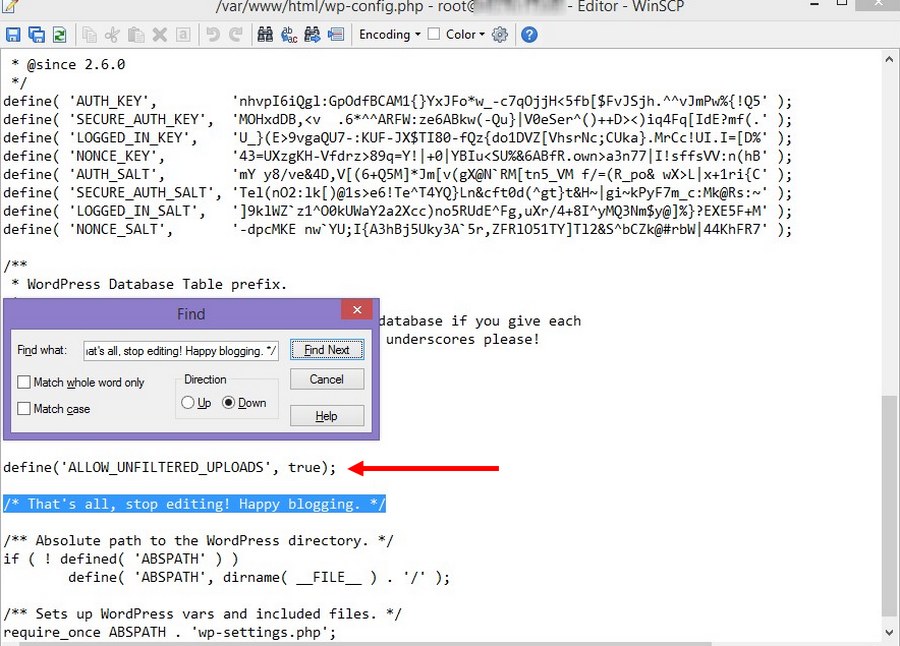The height and width of the screenshot is (646, 900).
Task: Reload the file from the server
Action: 58,34
